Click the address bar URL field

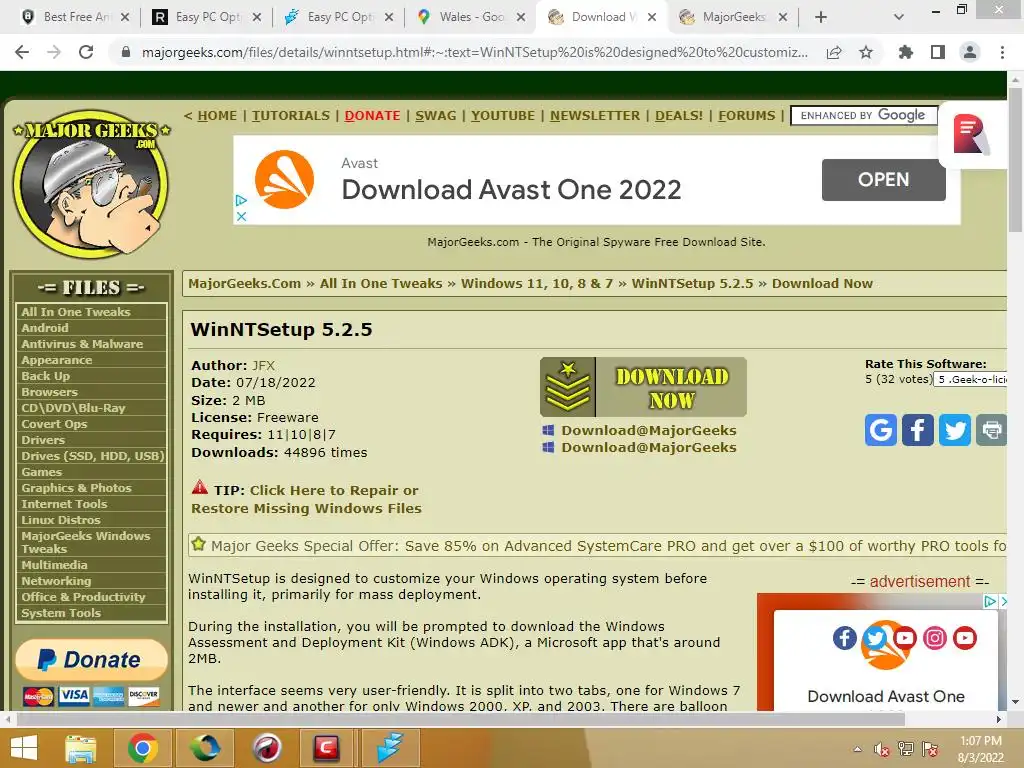click(x=474, y=52)
